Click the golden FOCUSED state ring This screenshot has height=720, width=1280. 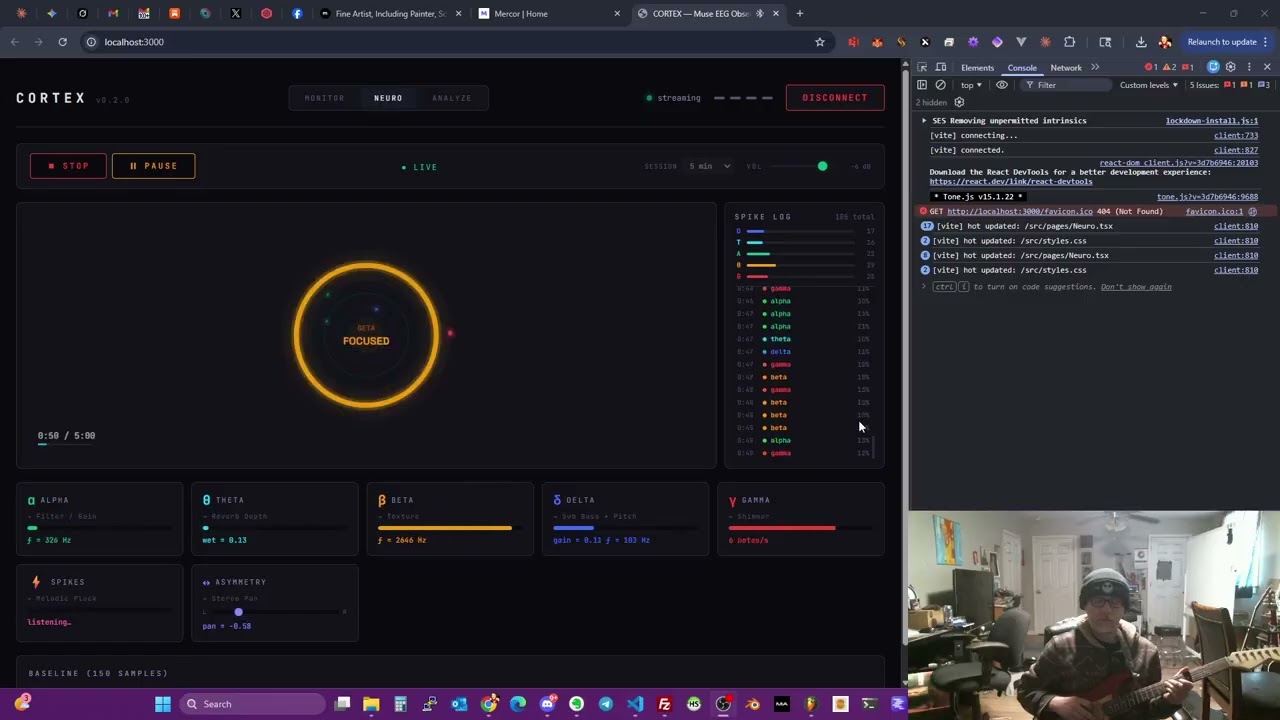[x=366, y=335]
